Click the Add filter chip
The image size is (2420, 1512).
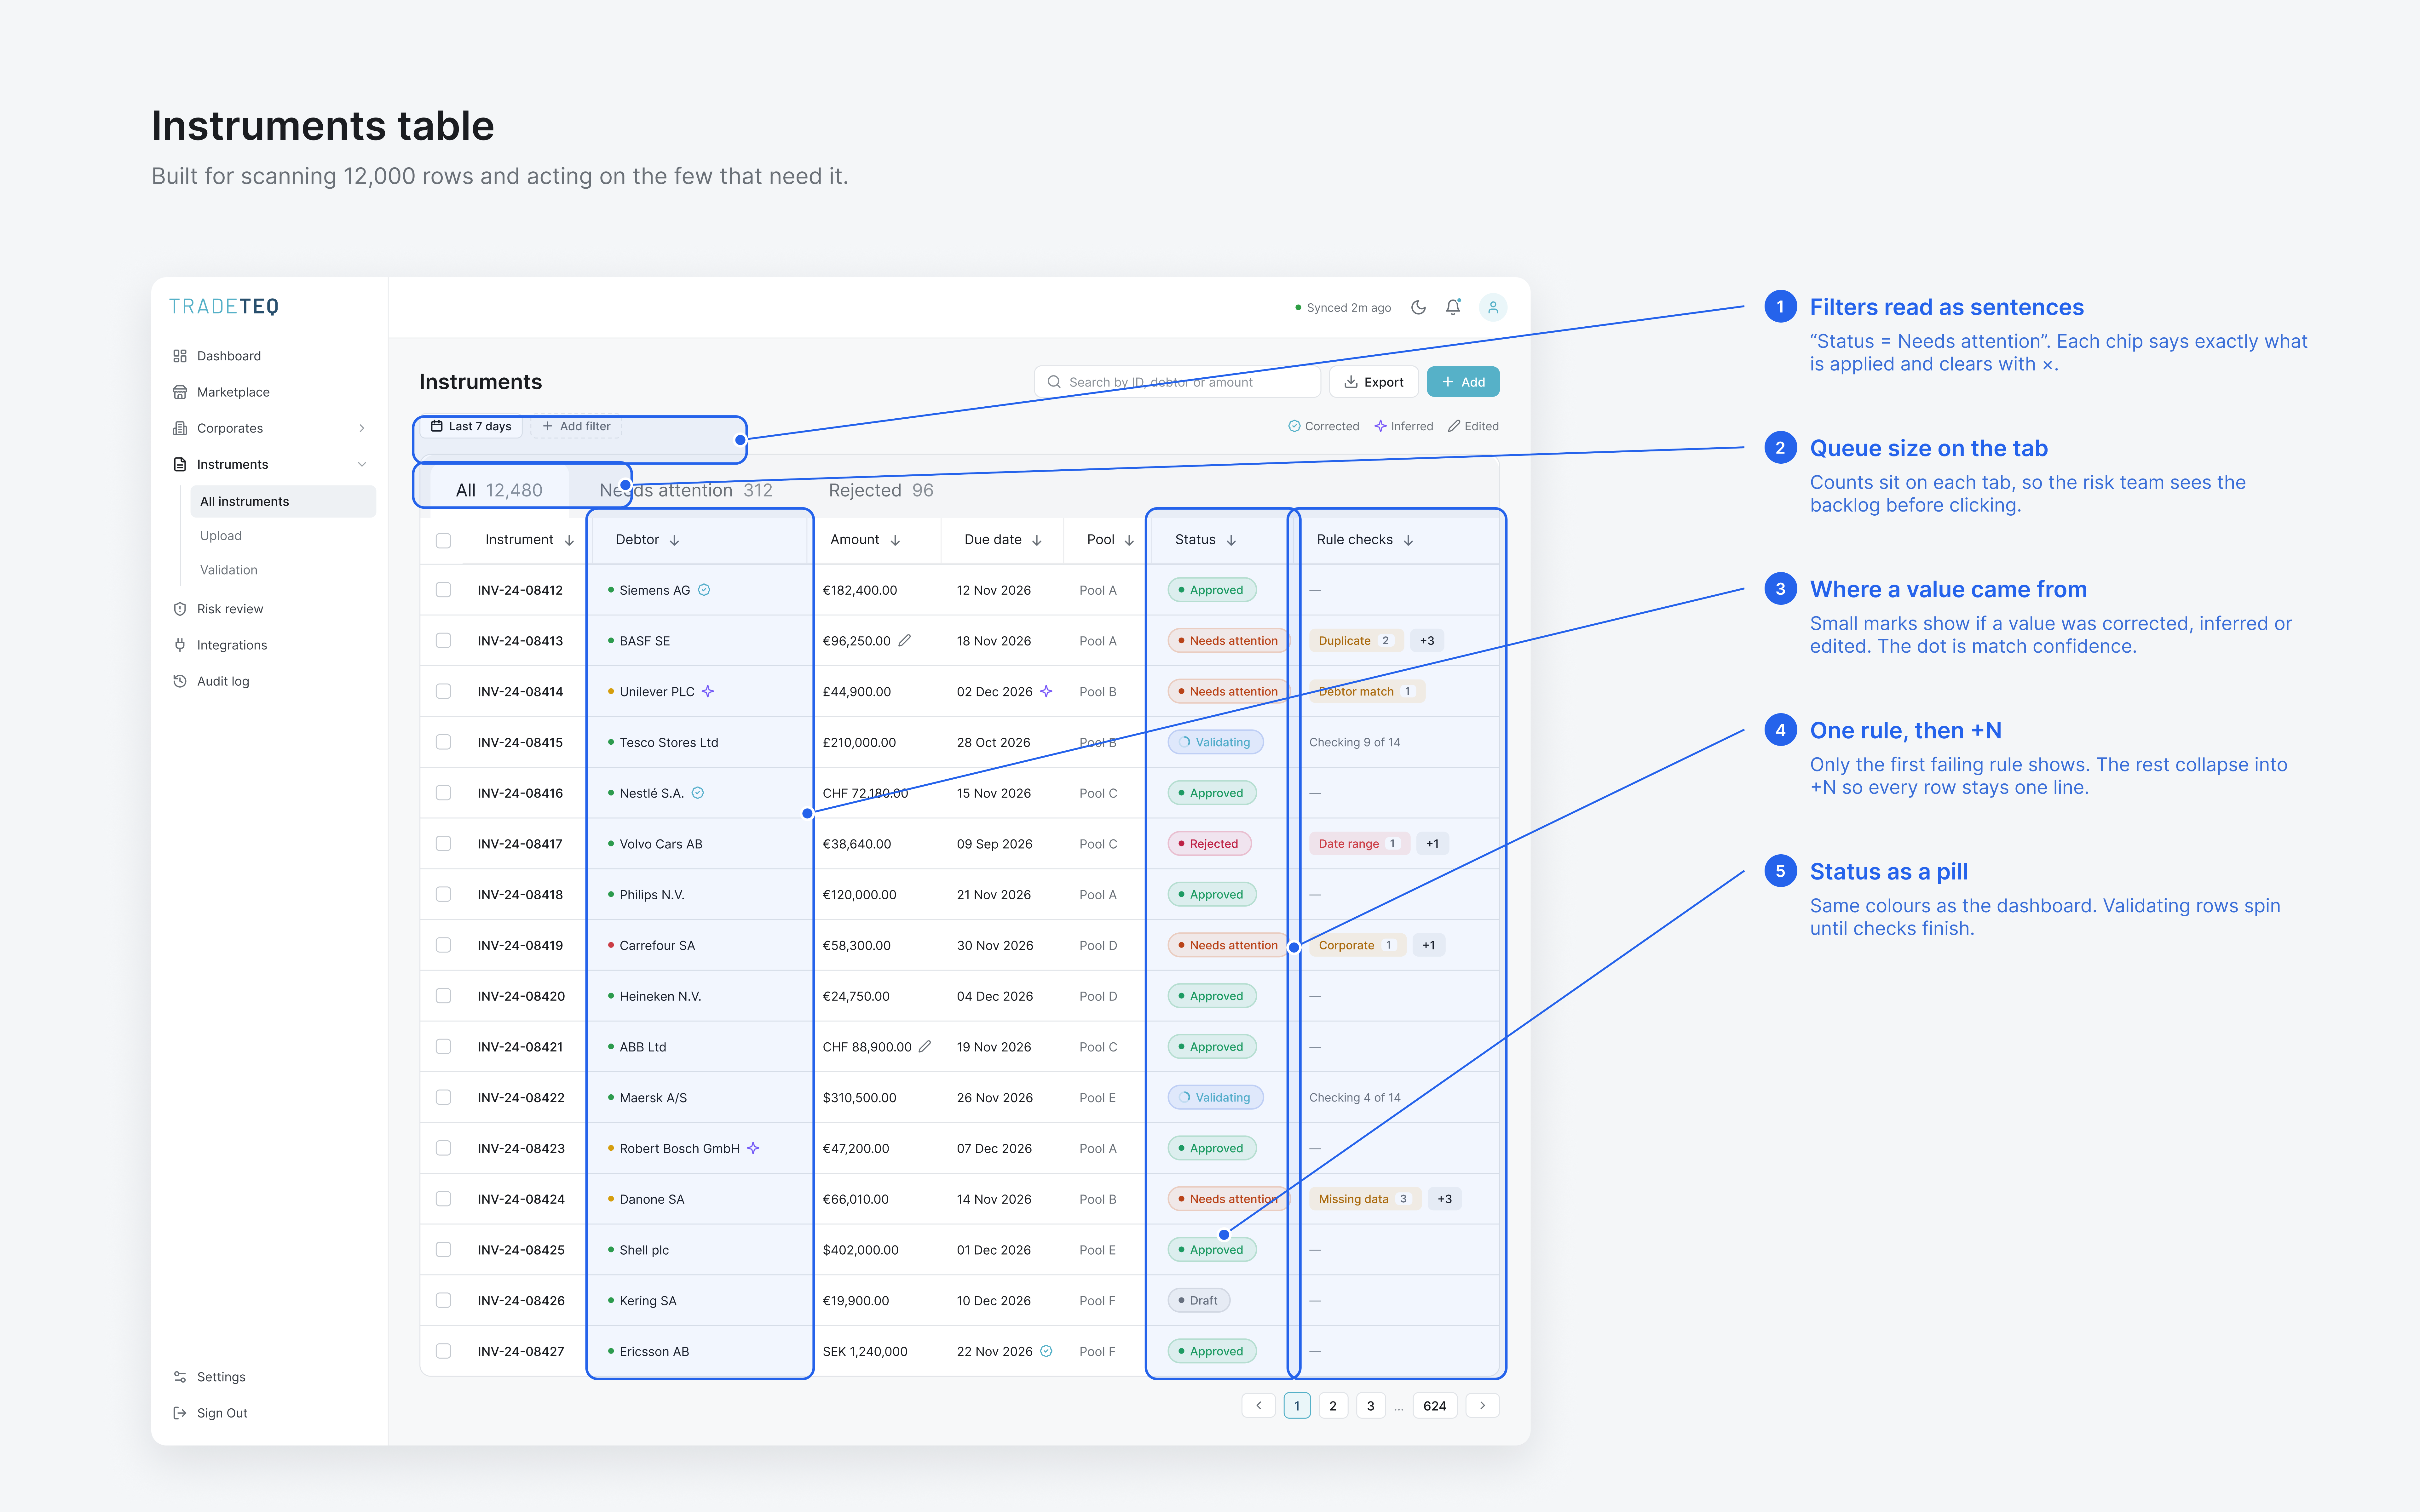click(x=576, y=426)
